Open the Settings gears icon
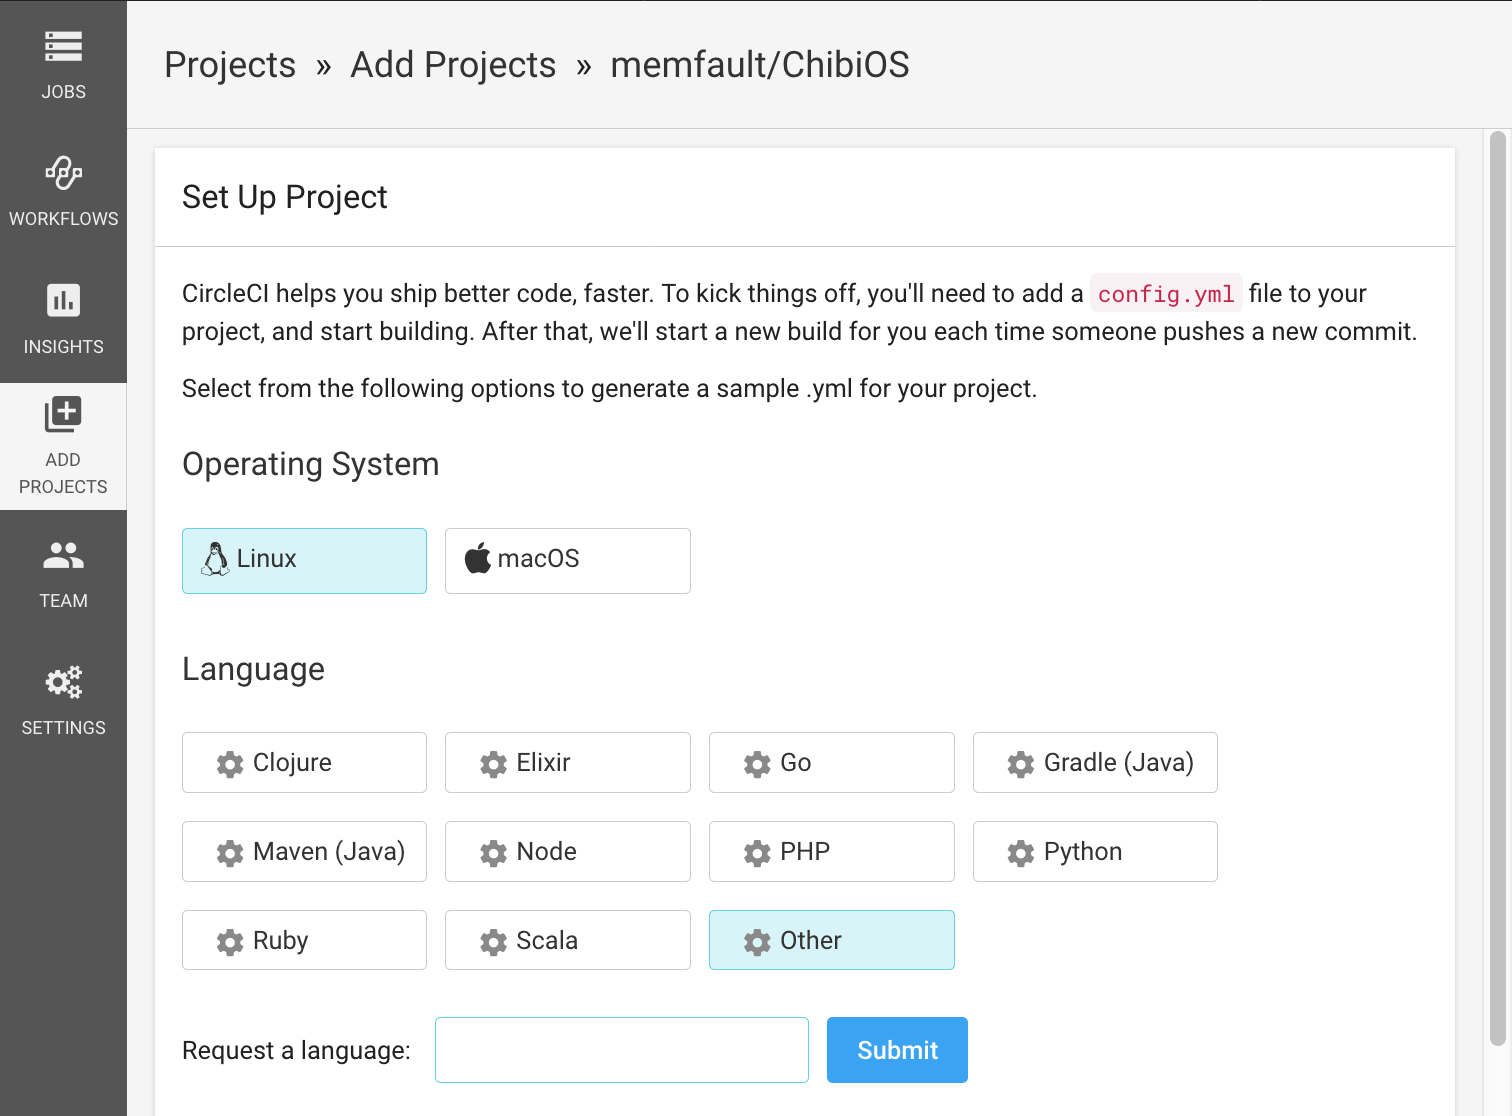 coord(63,682)
